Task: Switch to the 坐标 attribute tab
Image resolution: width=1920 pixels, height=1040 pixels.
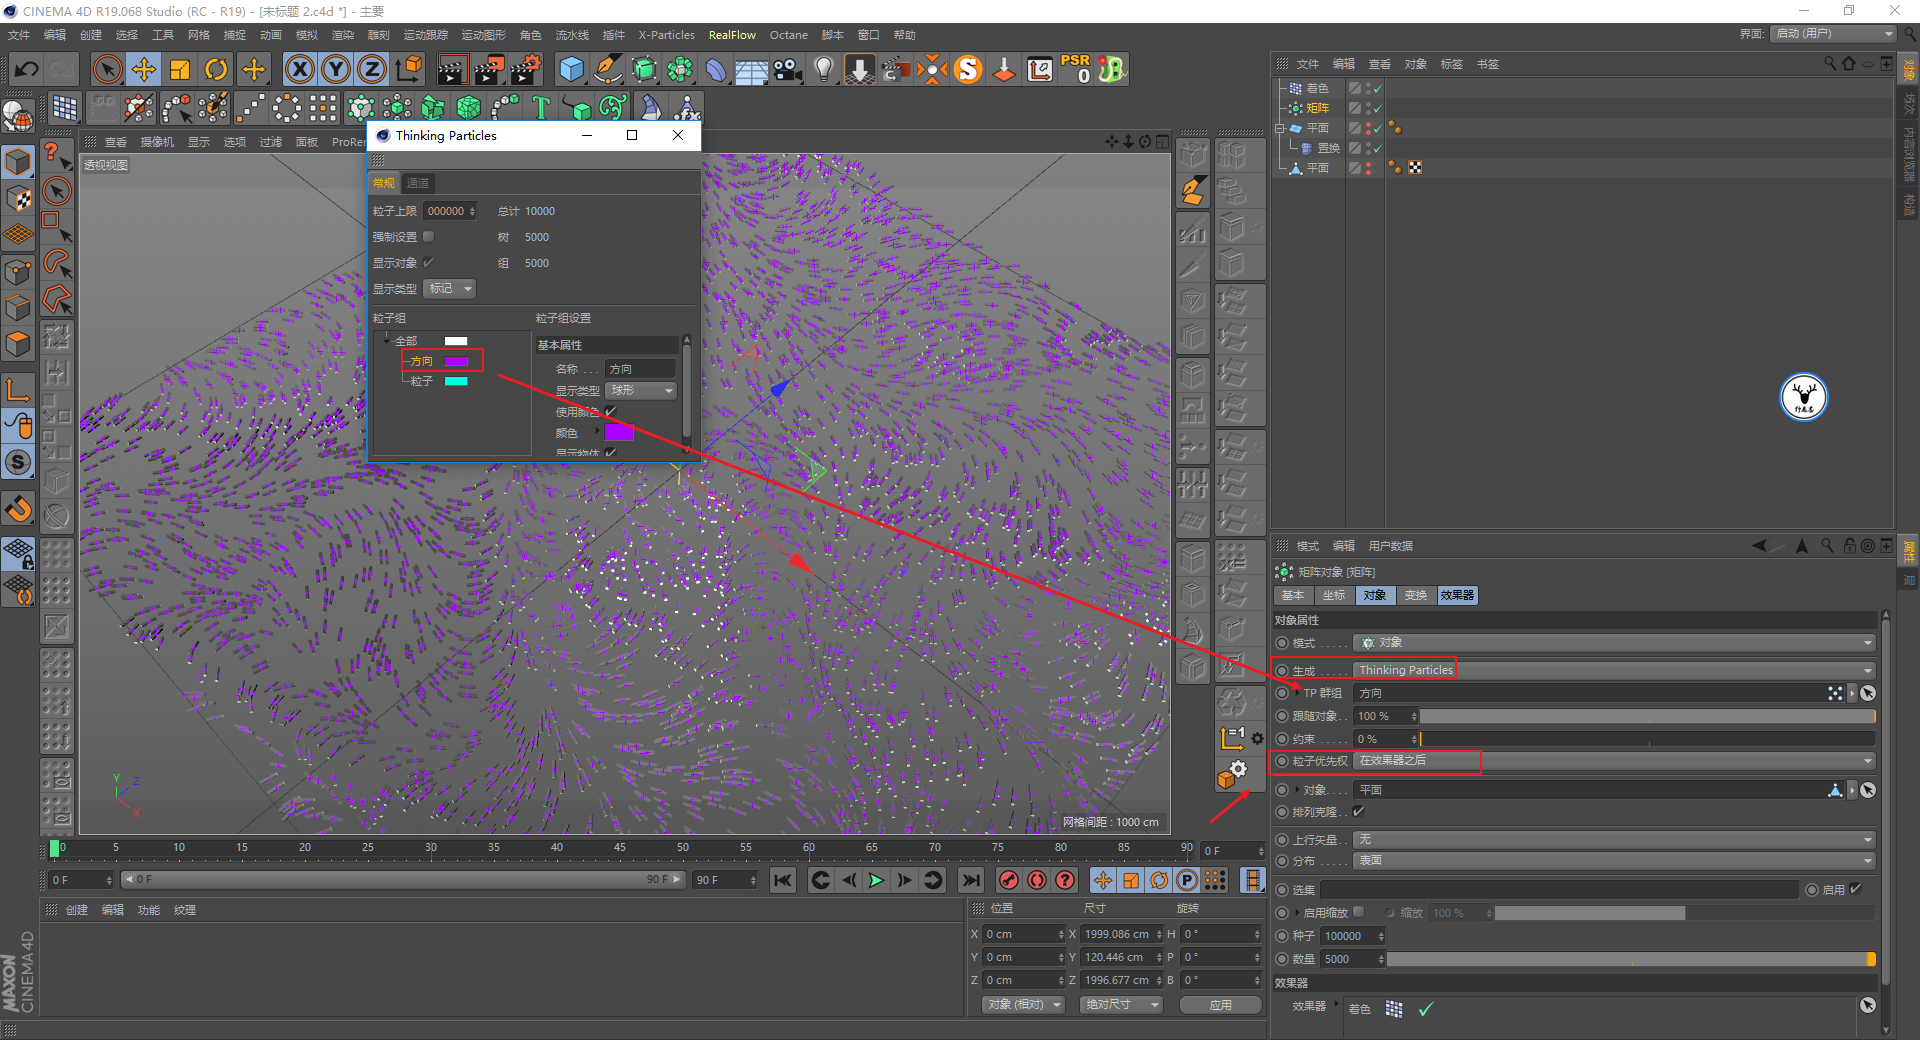Action: 1334,595
